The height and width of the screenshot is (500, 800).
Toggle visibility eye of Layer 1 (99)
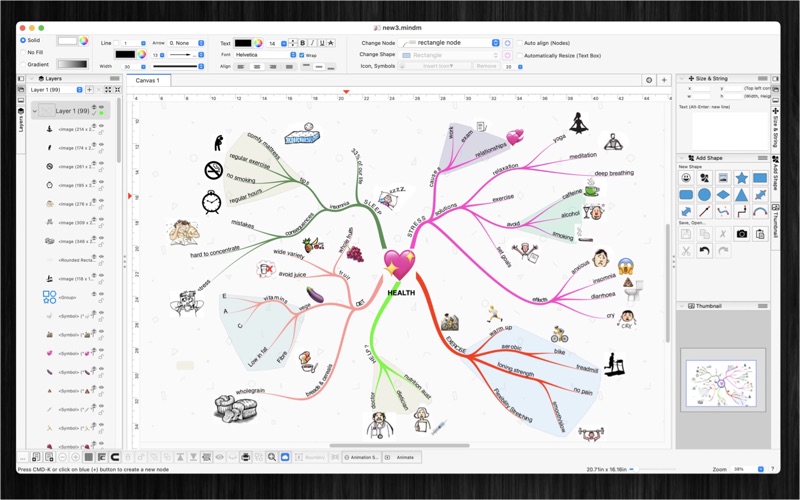101,107
